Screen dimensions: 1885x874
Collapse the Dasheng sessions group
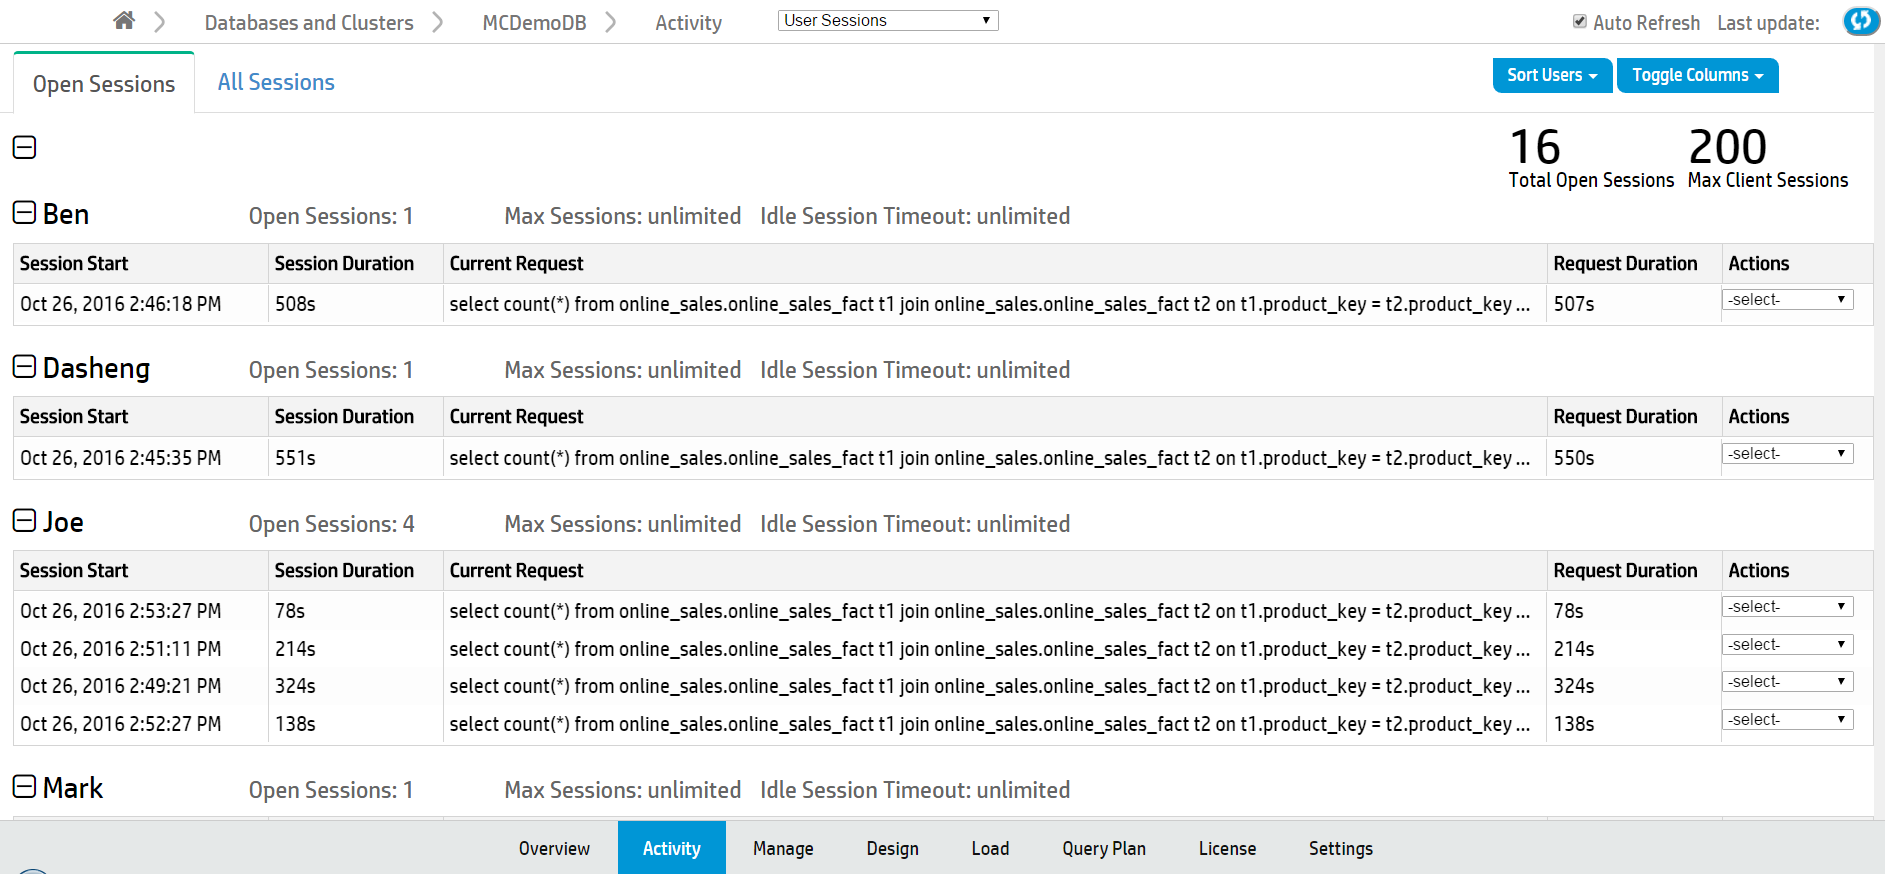coord(24,367)
